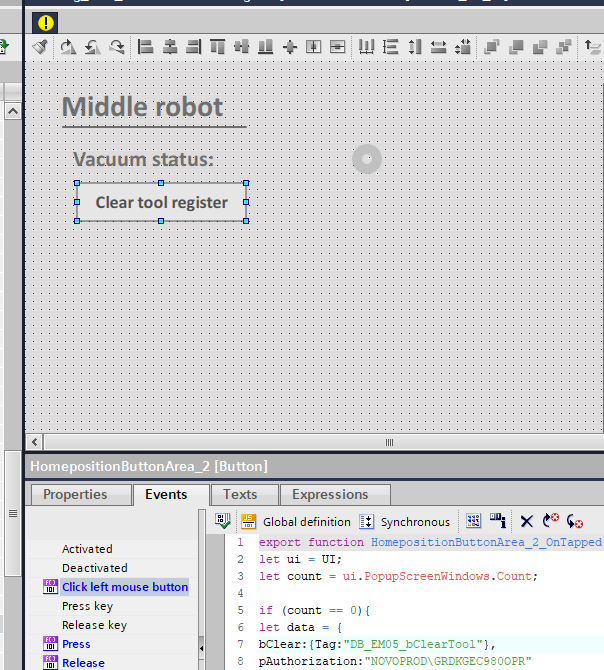
Task: Select the format painter brush icon
Action: coord(40,47)
